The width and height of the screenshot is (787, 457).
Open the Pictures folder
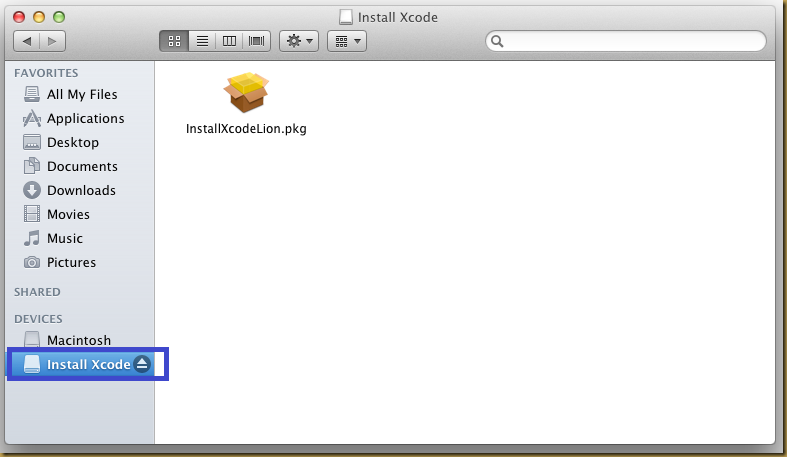click(x=71, y=262)
